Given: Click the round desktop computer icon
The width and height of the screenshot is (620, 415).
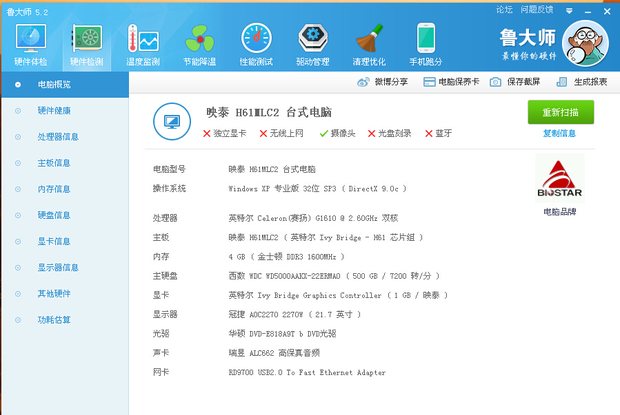Looking at the screenshot, I should (172, 121).
